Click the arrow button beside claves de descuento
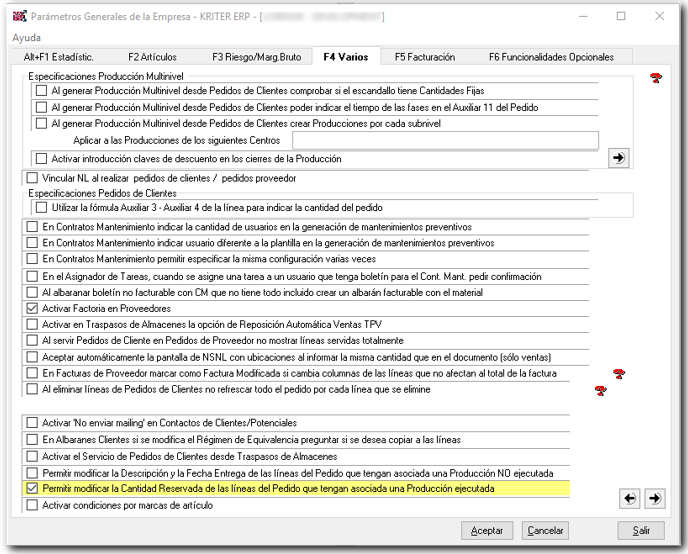 [619, 158]
